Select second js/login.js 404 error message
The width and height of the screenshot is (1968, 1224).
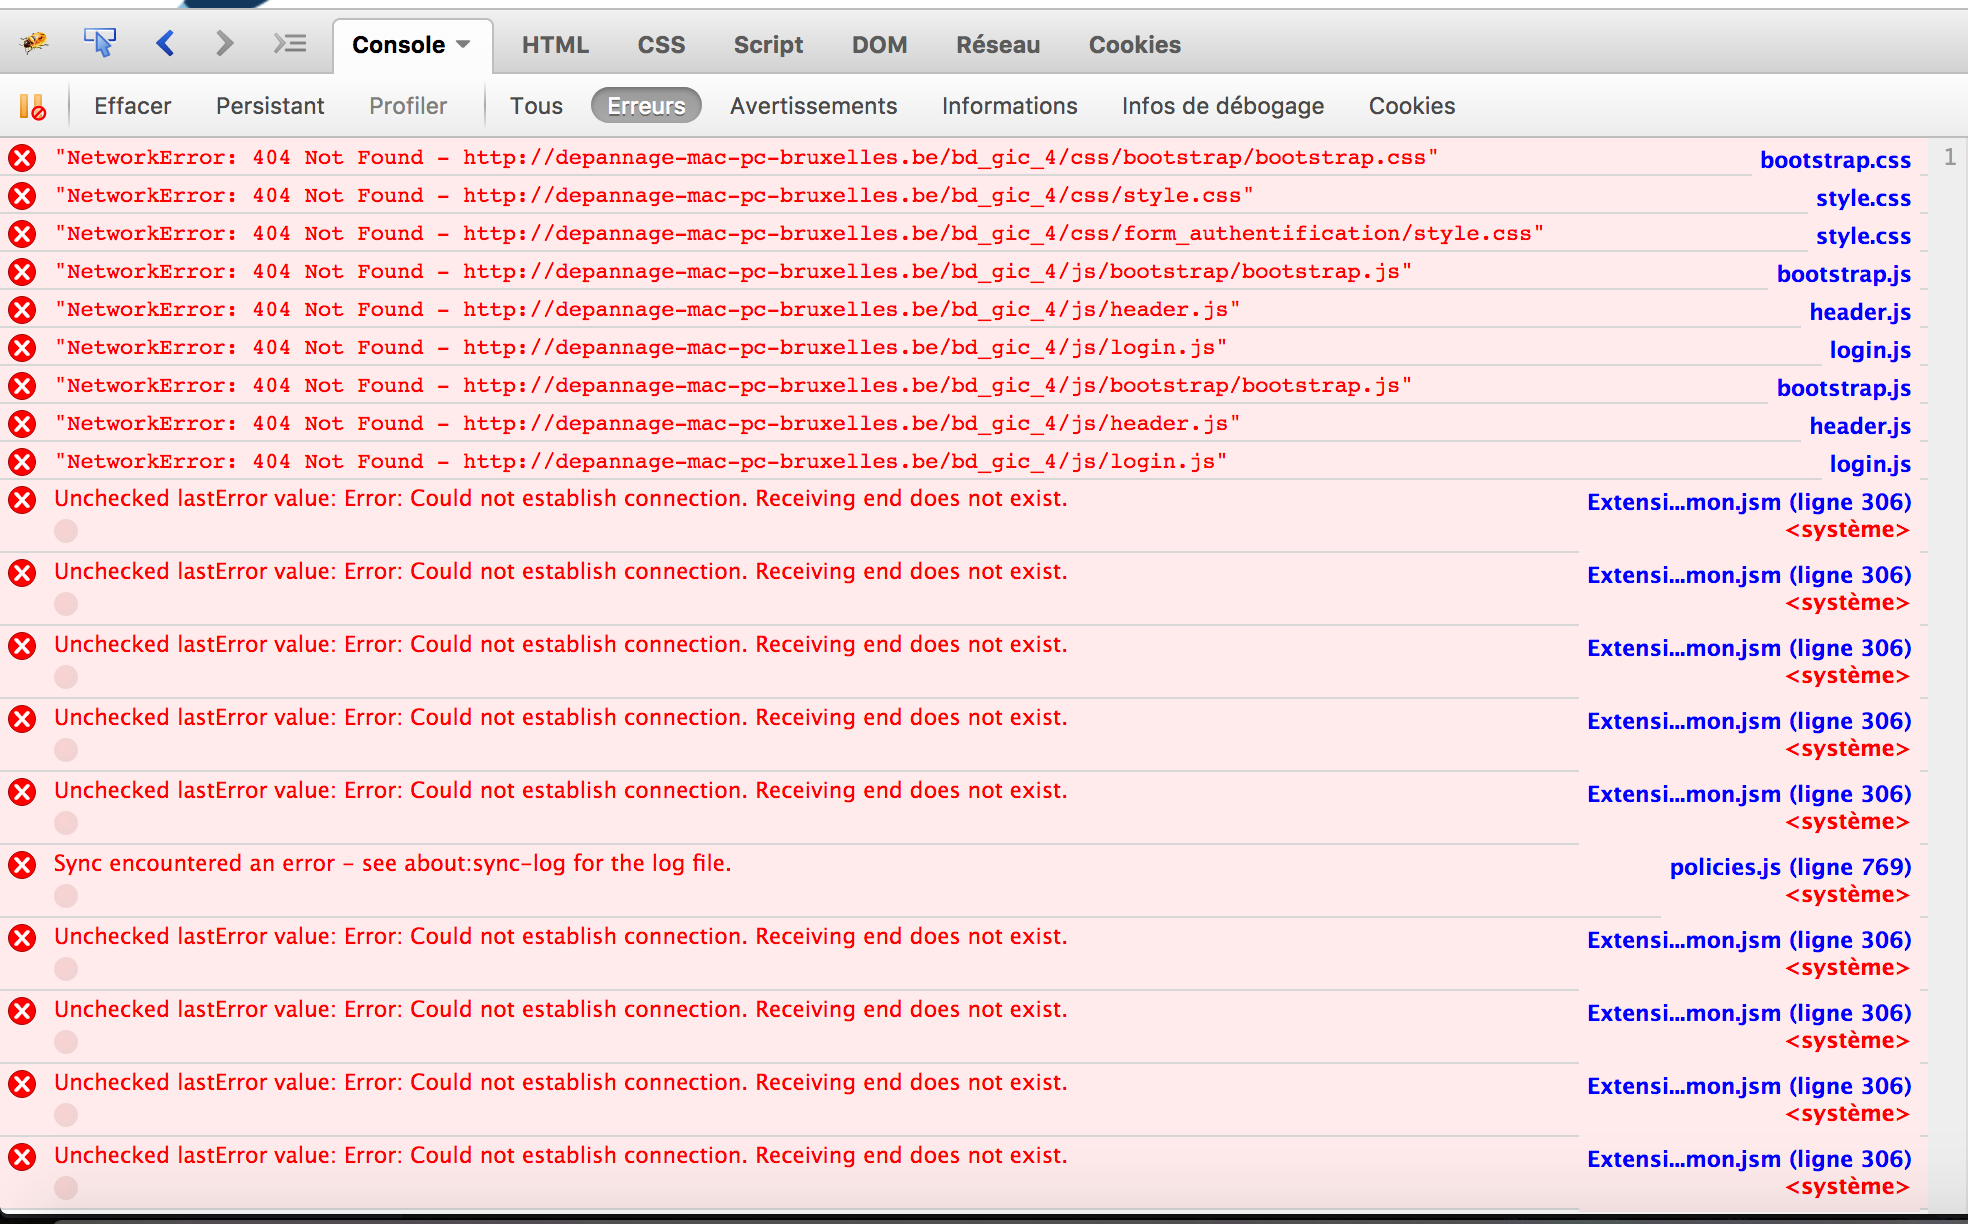point(641,462)
